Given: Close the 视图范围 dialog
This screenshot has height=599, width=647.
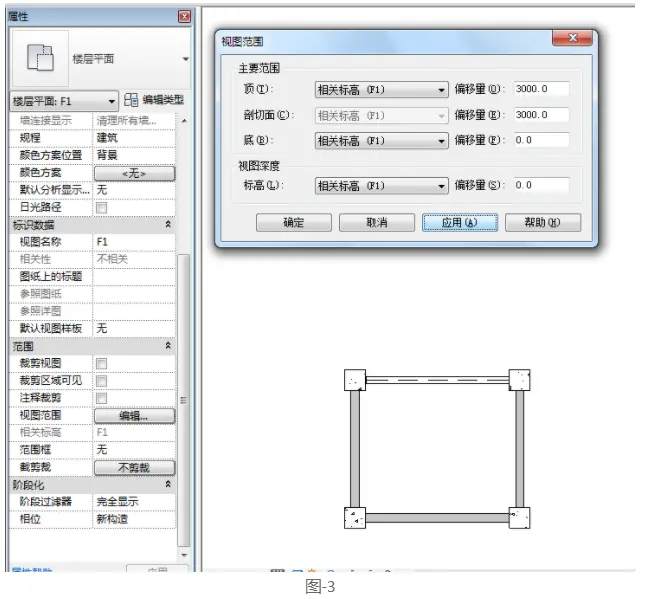Looking at the screenshot, I should click(572, 38).
